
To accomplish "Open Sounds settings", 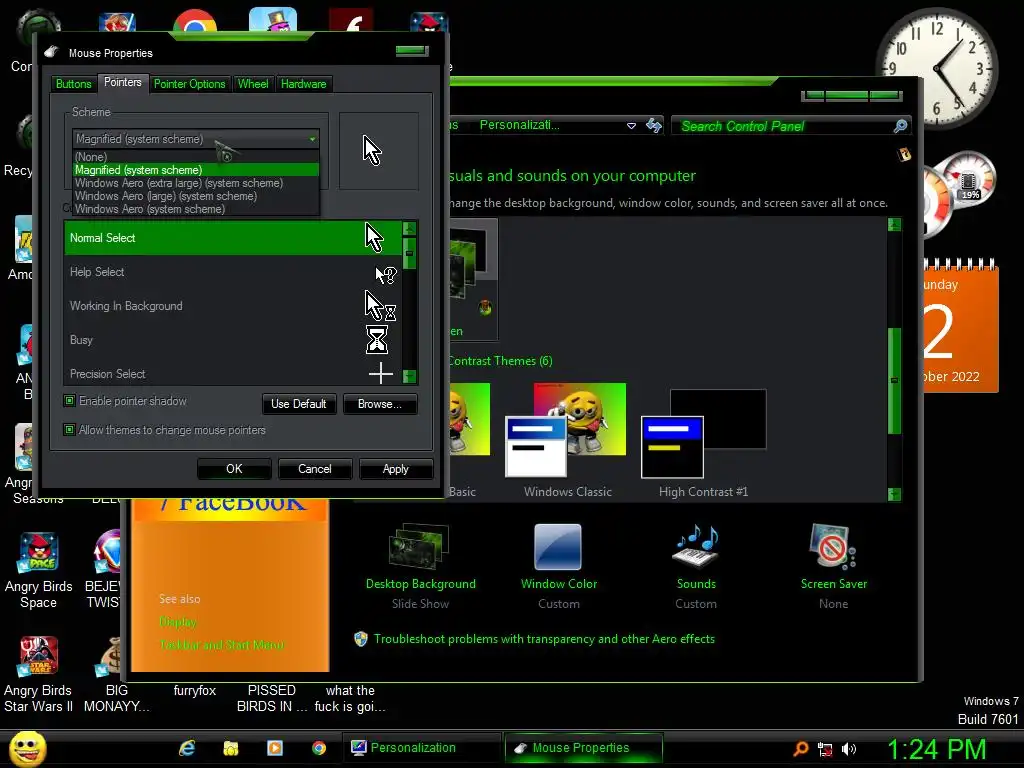I will [696, 566].
